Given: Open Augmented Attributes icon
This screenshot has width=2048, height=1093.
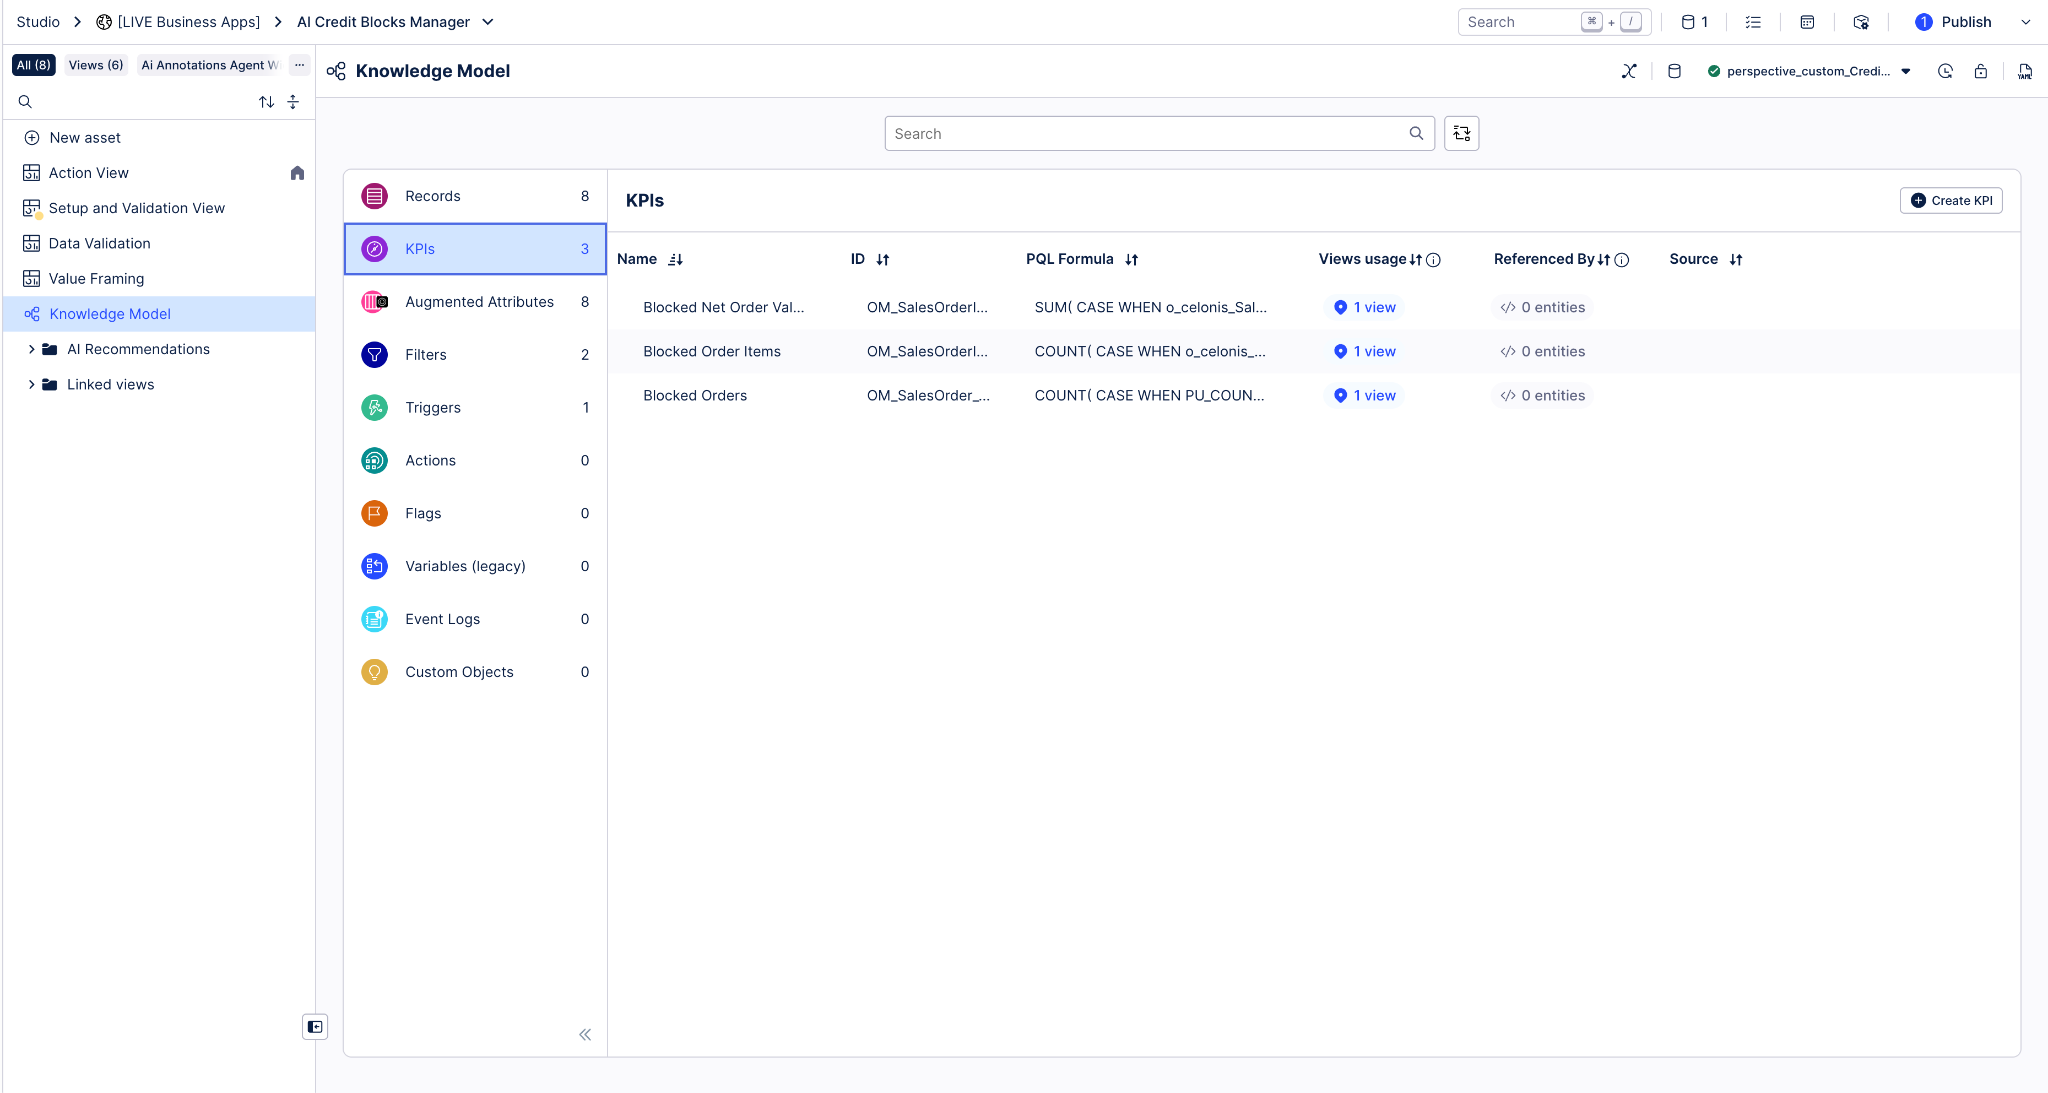Looking at the screenshot, I should click(x=374, y=302).
